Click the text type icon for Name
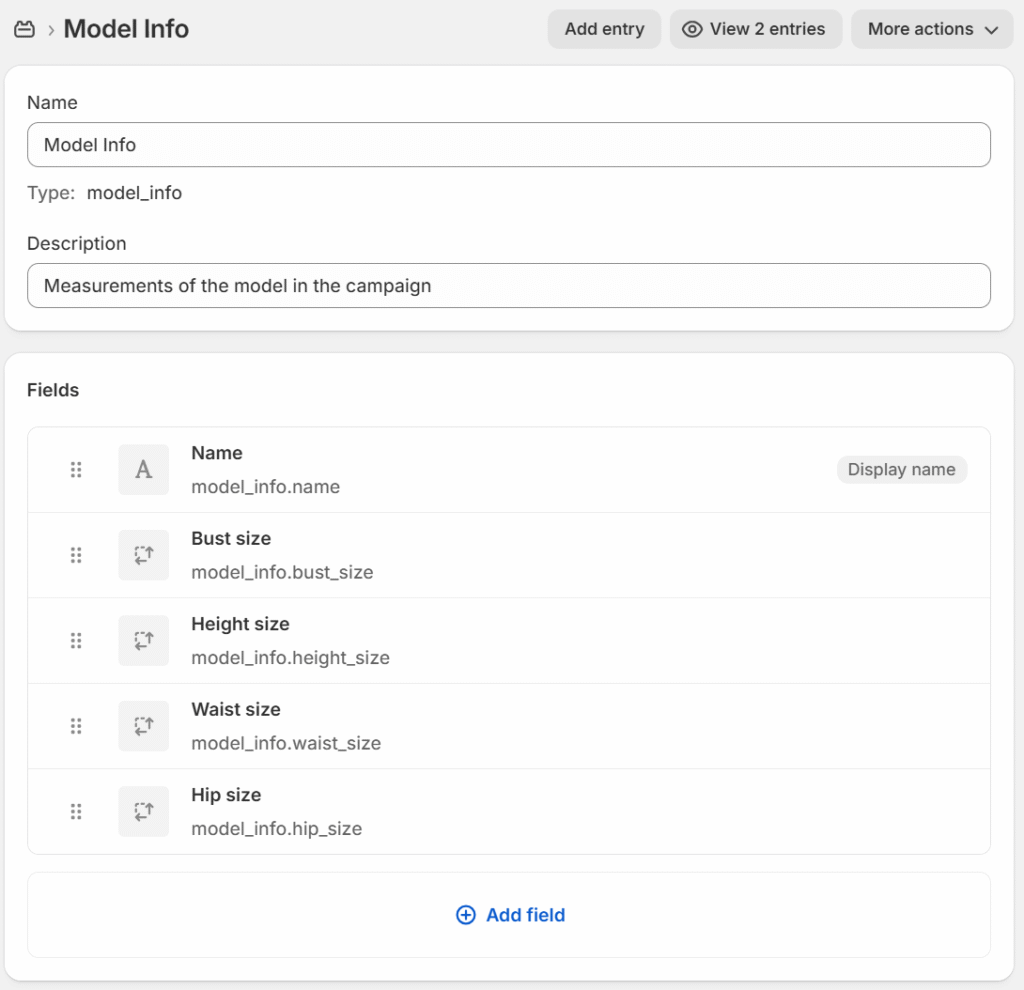Screen dimensions: 1024x990 coord(144,470)
